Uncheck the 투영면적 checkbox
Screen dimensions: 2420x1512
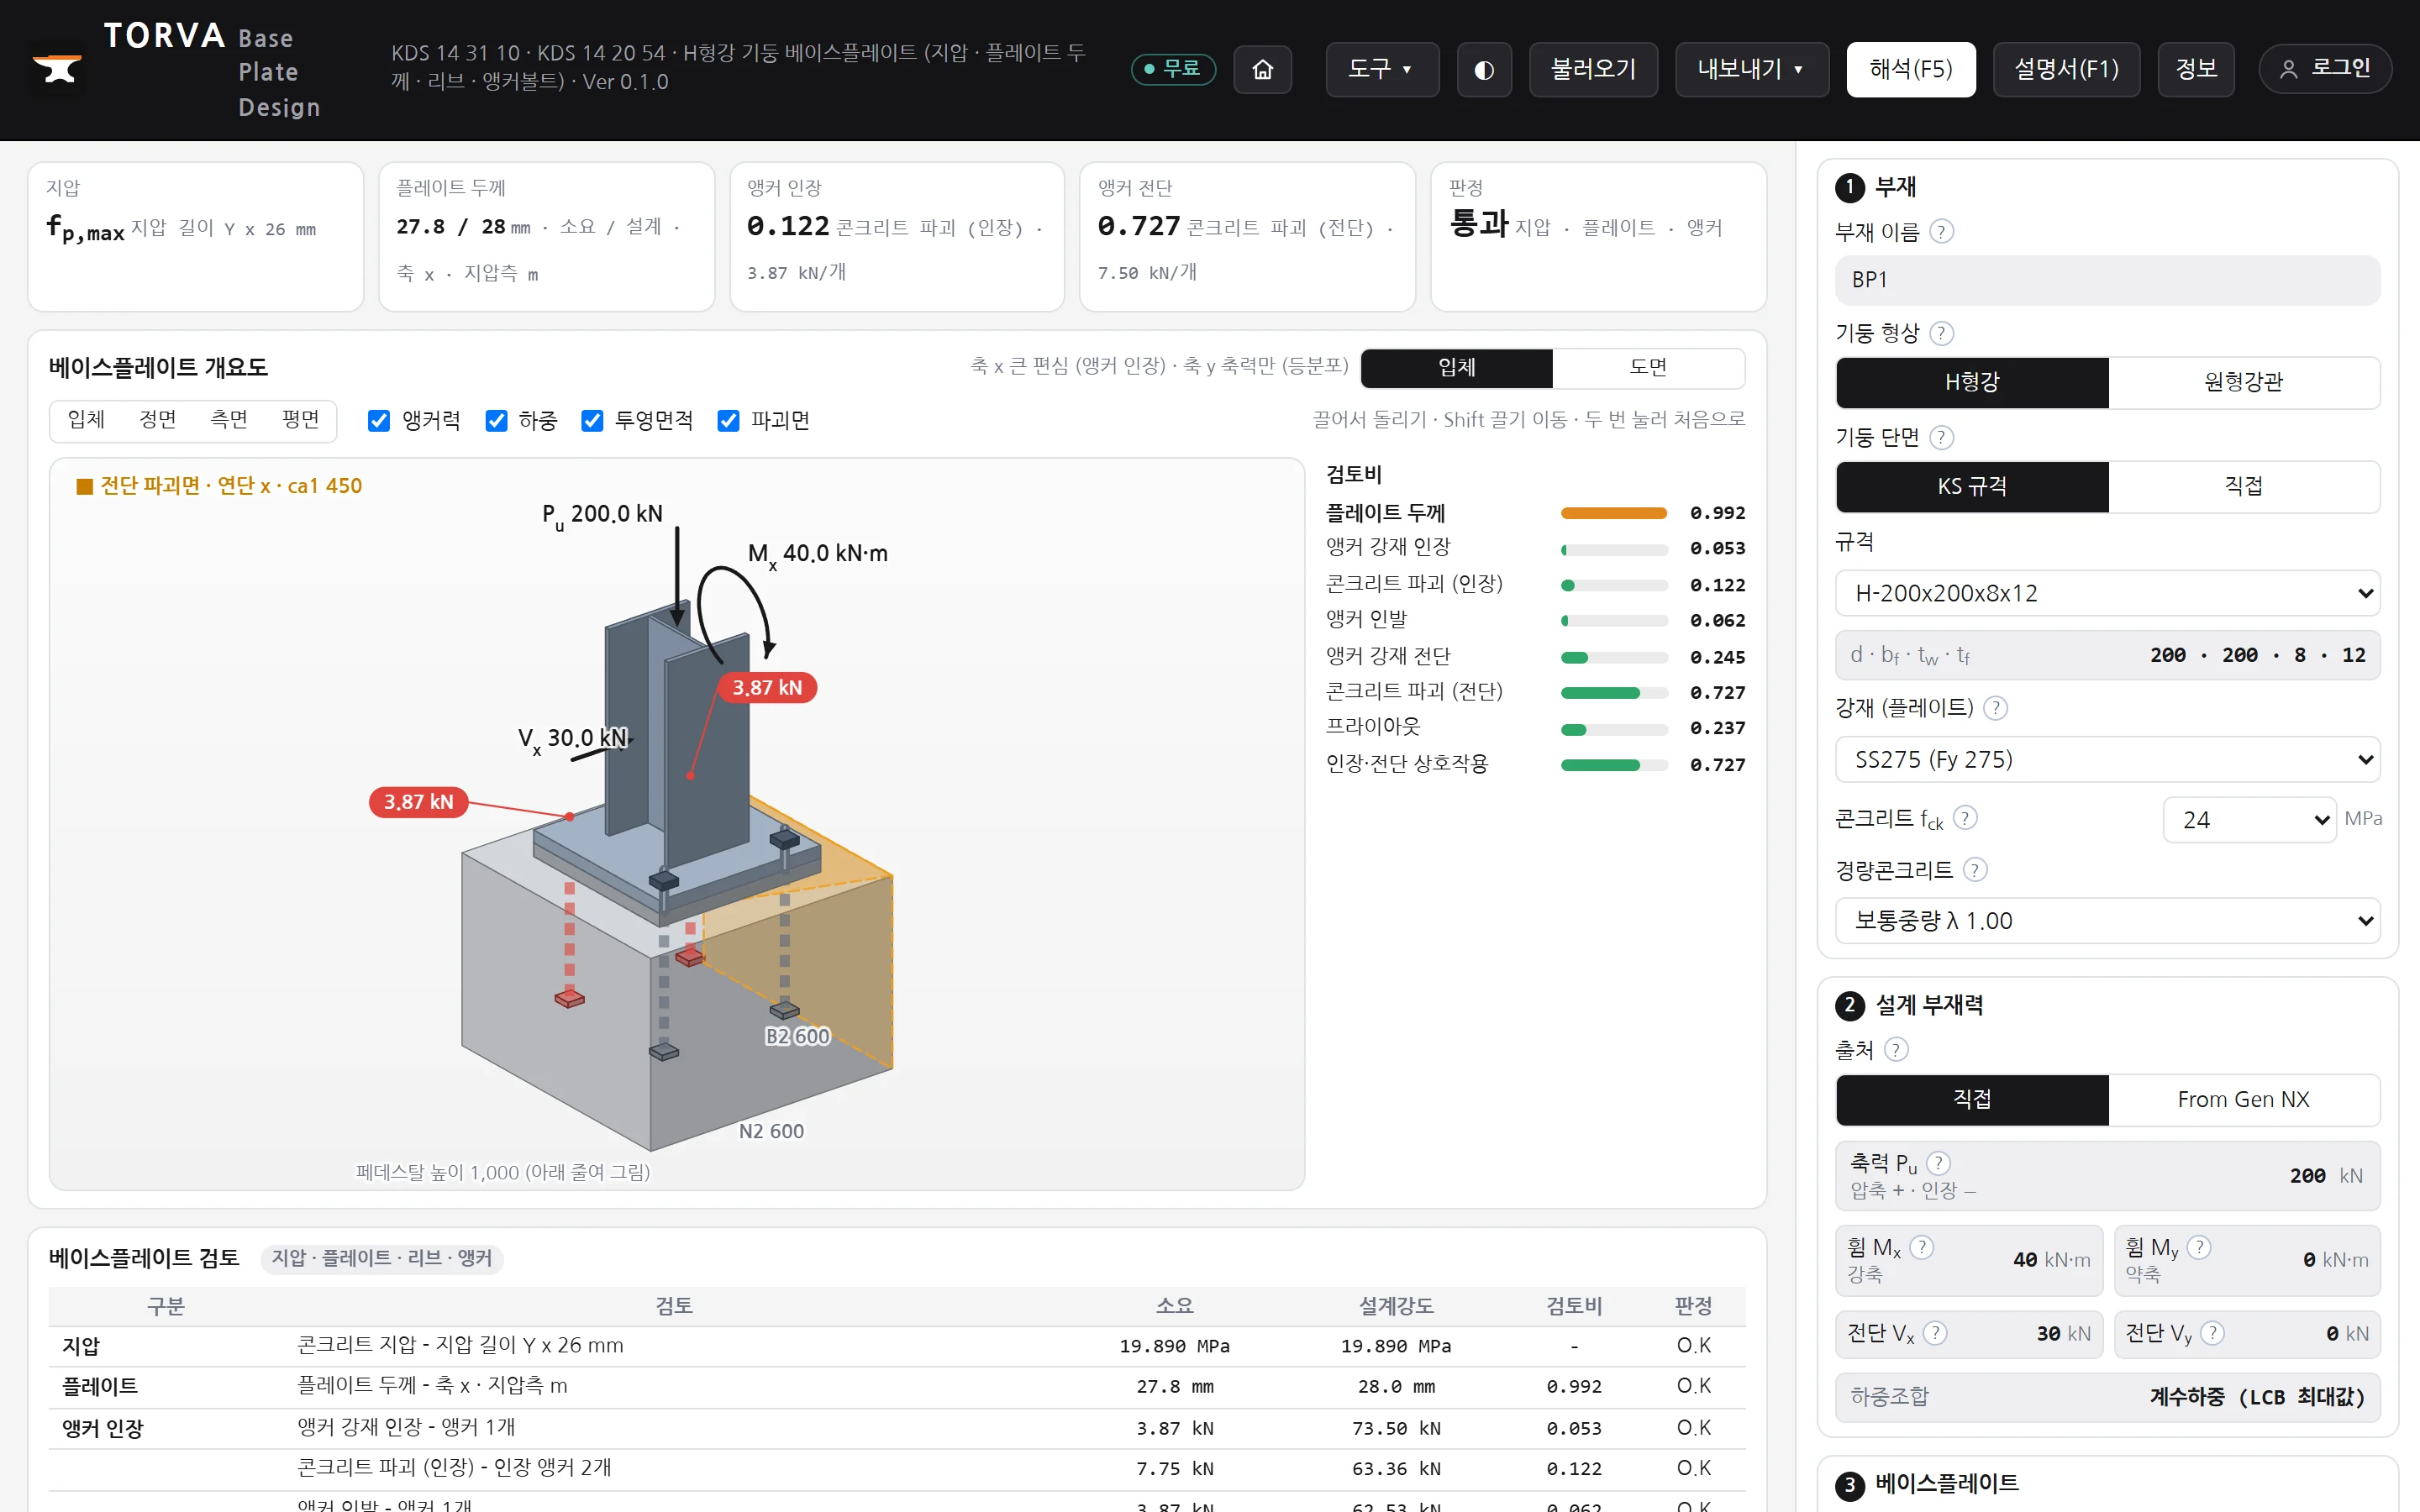(592, 421)
